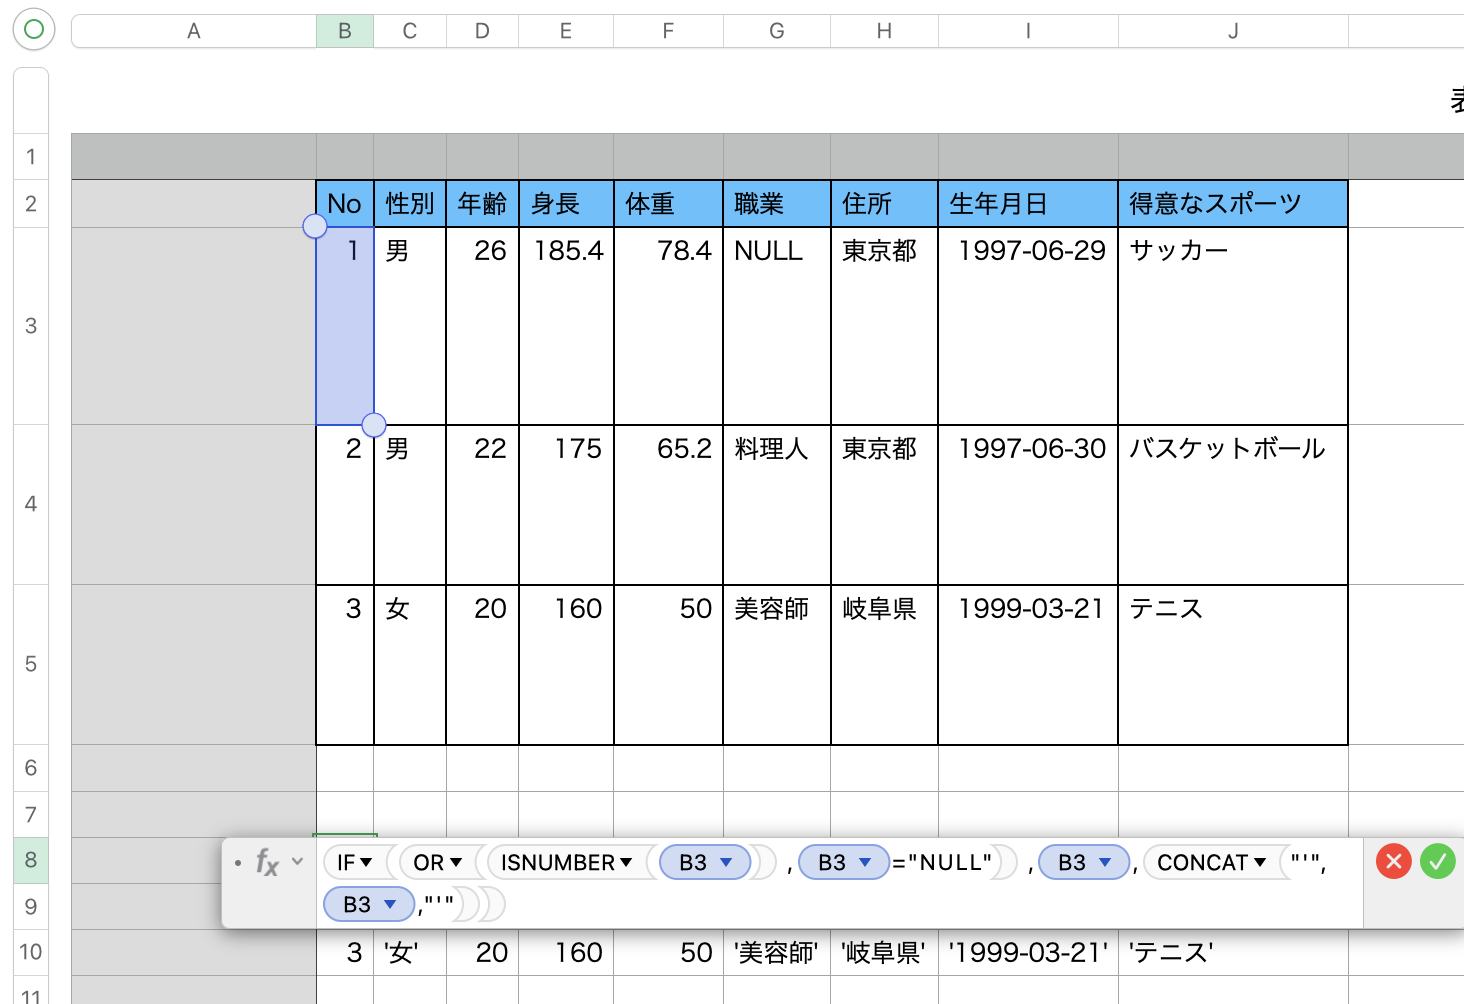This screenshot has width=1464, height=1004.
Task: Expand the chevron next to the fx icon
Action: (x=295, y=861)
